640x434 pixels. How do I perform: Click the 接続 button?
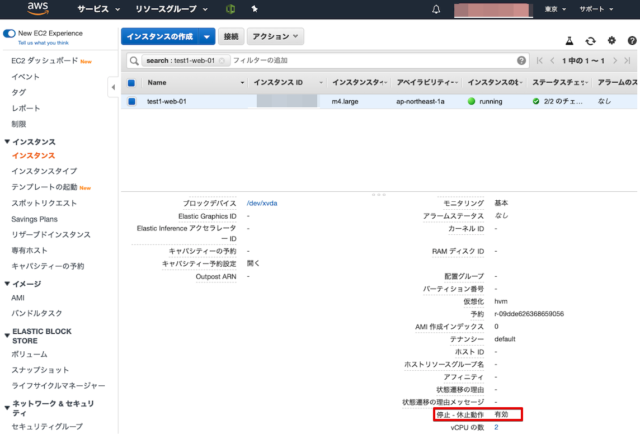tap(231, 37)
